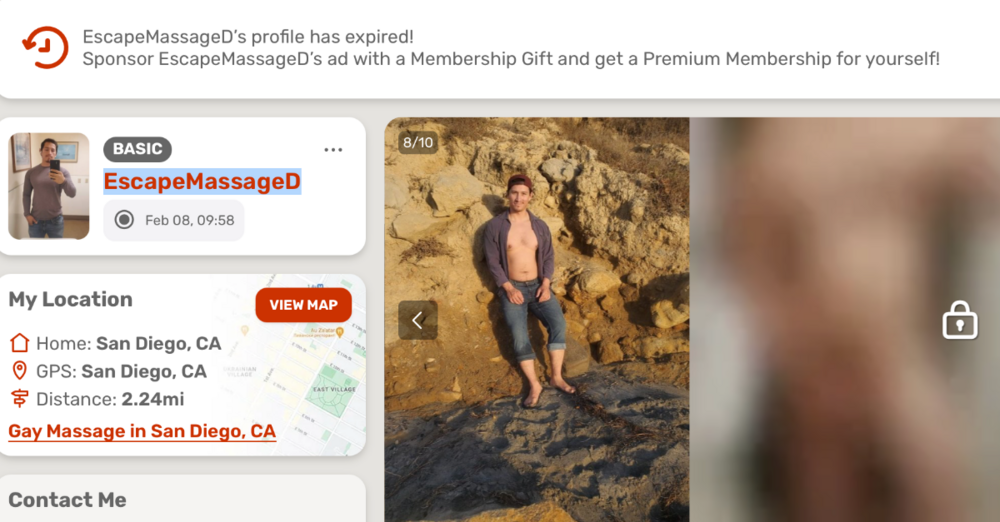Click the expired profile clock icon

tap(46, 47)
